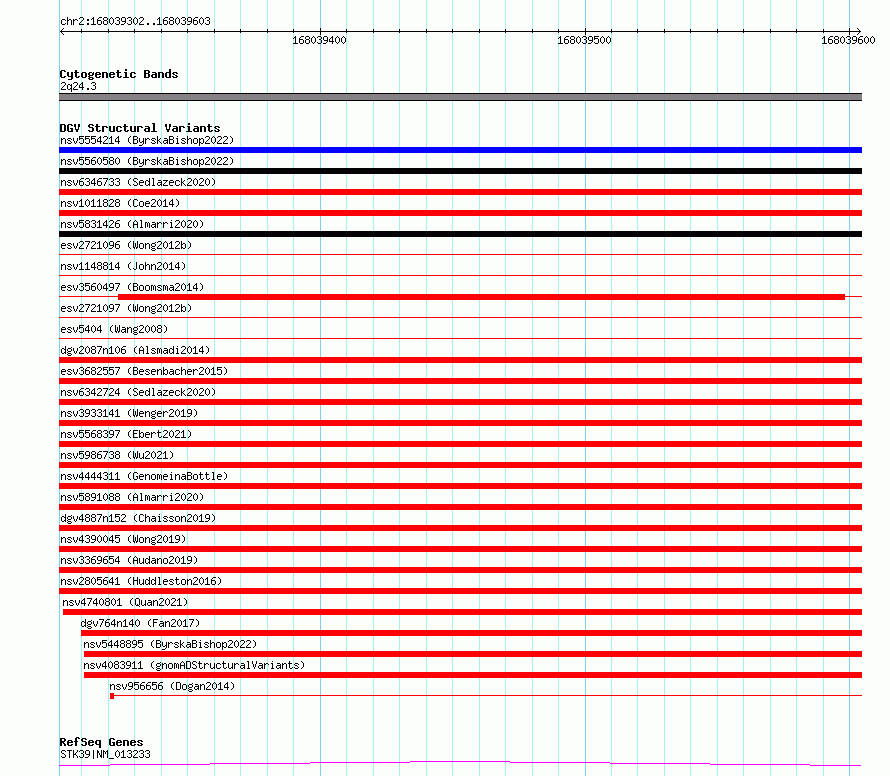Viewport: 890px width, 776px height.
Task: Select variant nsv5560580 (ByrskaBishop2022)
Action: click(147, 161)
